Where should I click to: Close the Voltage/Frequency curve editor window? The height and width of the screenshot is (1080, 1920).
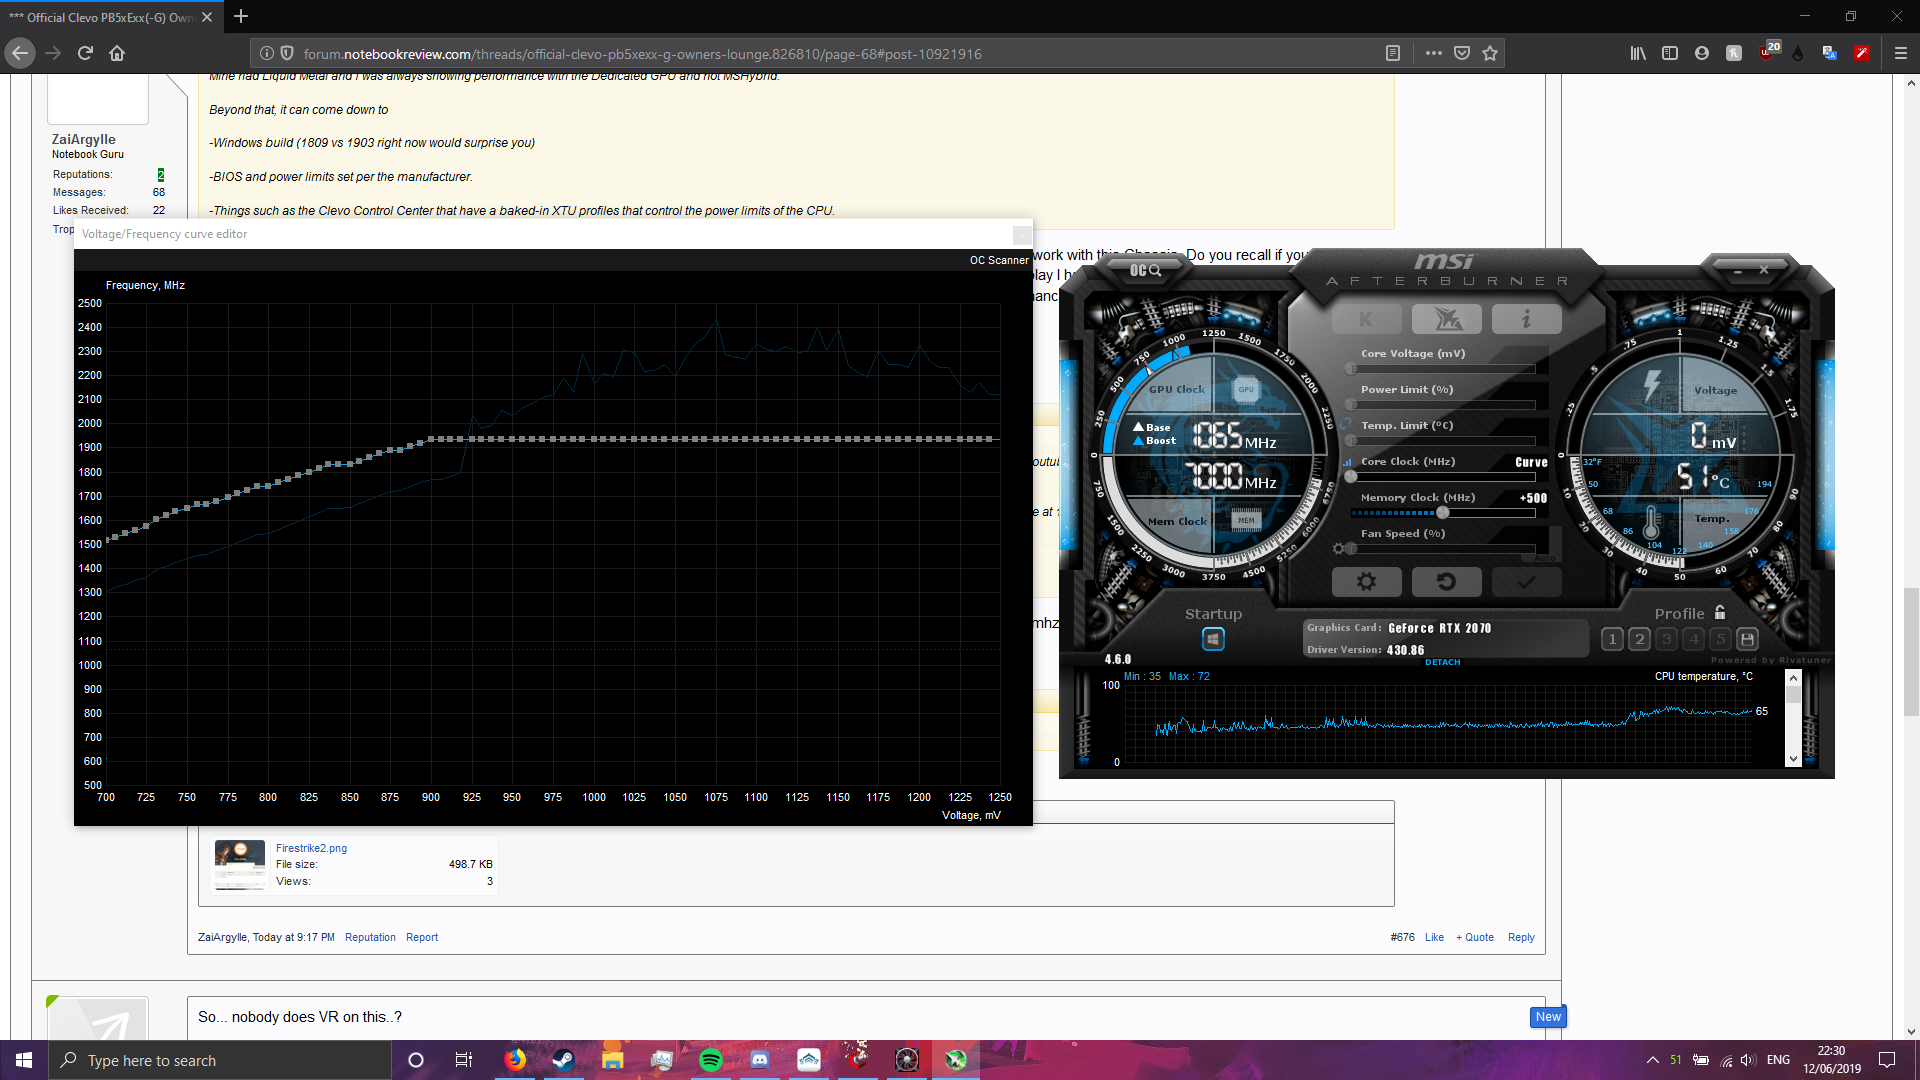[x=1022, y=234]
